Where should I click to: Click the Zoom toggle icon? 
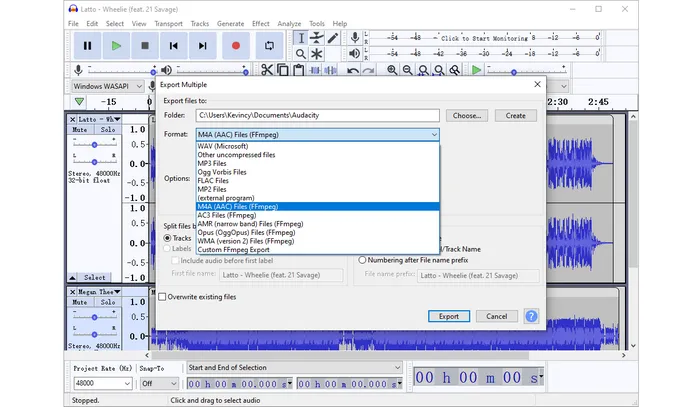pos(454,70)
